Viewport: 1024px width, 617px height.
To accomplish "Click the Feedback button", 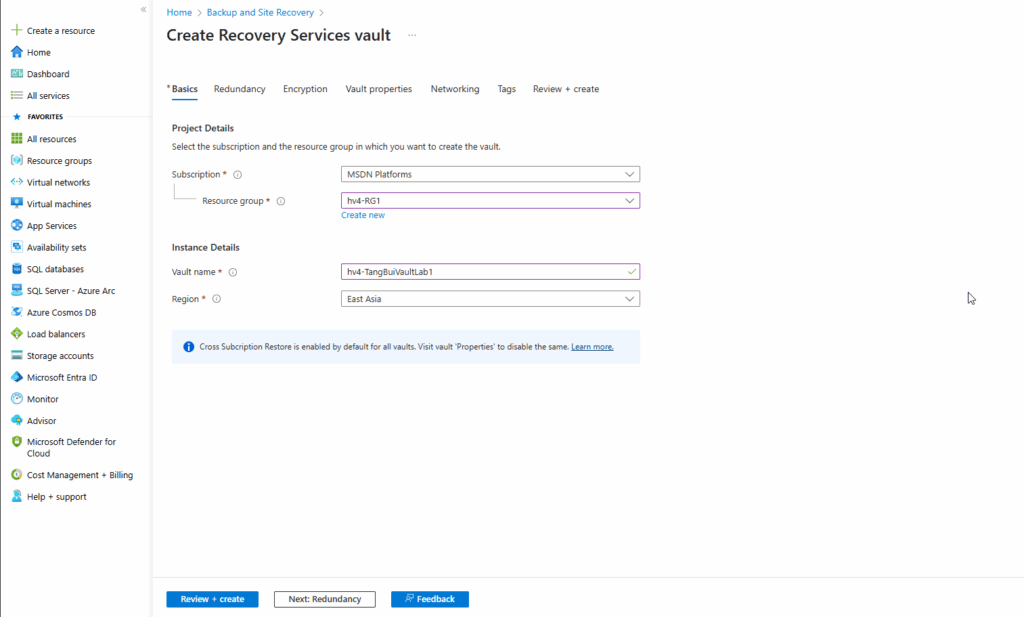I will [x=430, y=599].
